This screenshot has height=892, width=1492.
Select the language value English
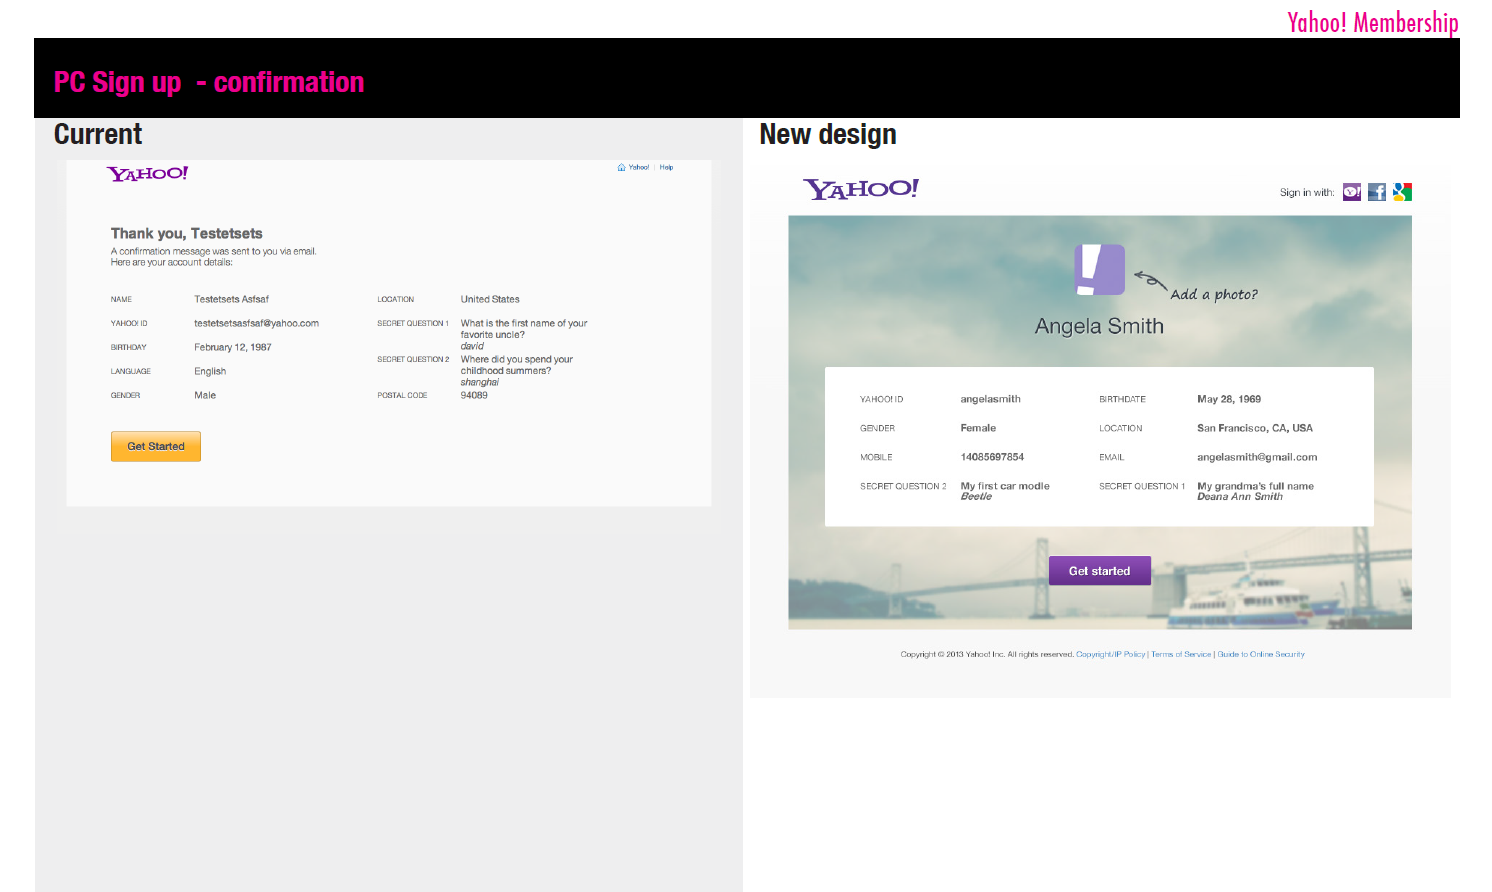[210, 371]
